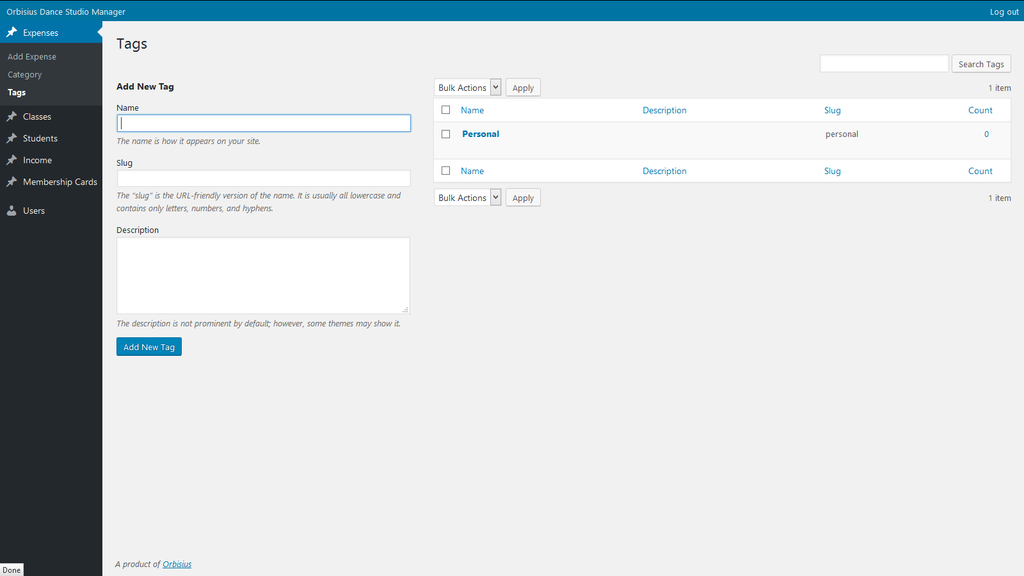
Task: Click the Users person icon
Action: 12,210
